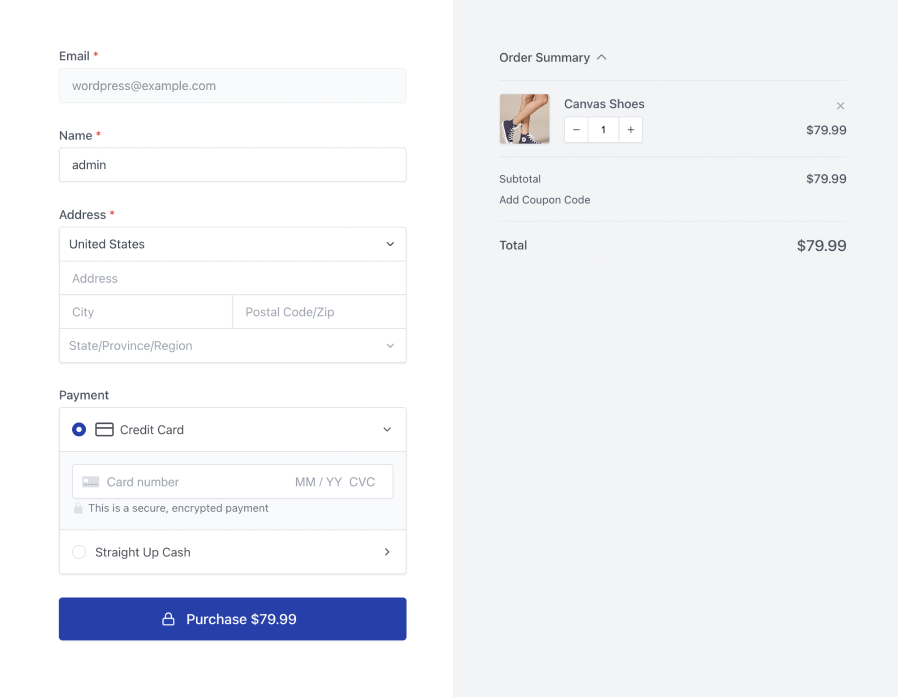Remove Canvas Shoes with the X icon
The height and width of the screenshot is (697, 898).
(x=840, y=106)
